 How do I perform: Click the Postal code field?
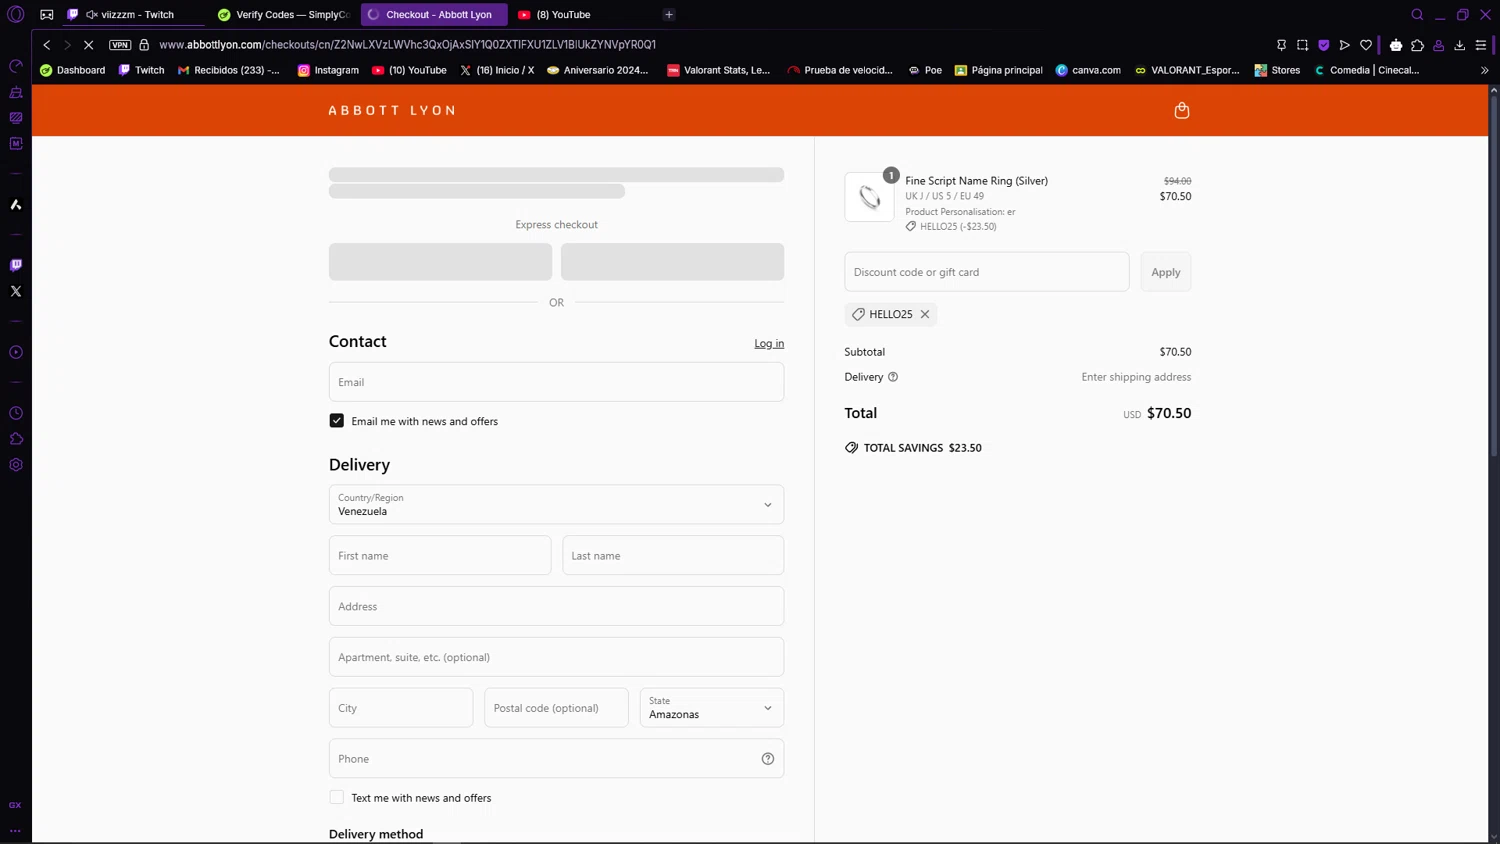[x=556, y=708]
